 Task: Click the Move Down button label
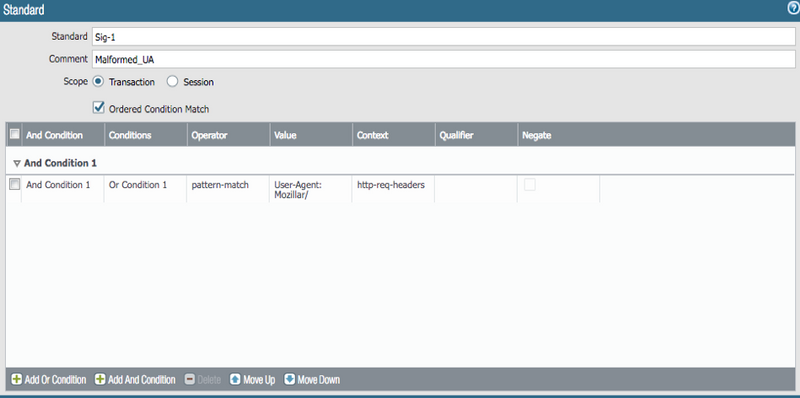click(319, 380)
